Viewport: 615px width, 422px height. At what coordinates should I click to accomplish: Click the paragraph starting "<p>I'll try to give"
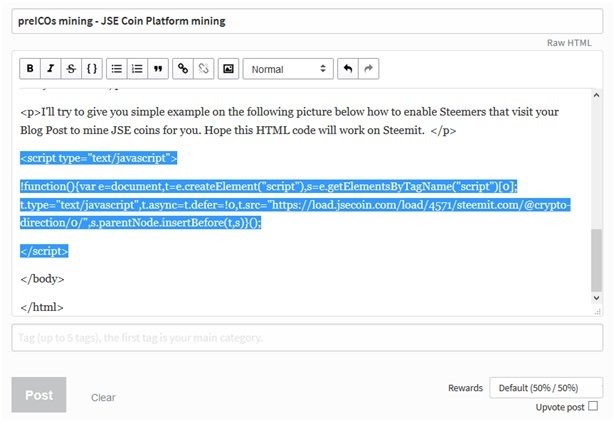[289, 121]
